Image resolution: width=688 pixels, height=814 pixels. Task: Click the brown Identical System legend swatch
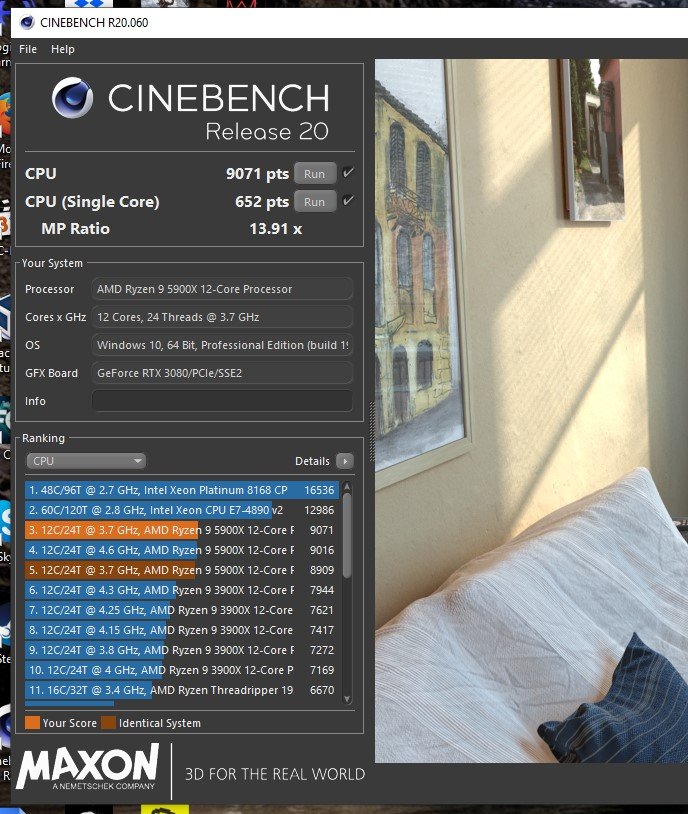(109, 723)
